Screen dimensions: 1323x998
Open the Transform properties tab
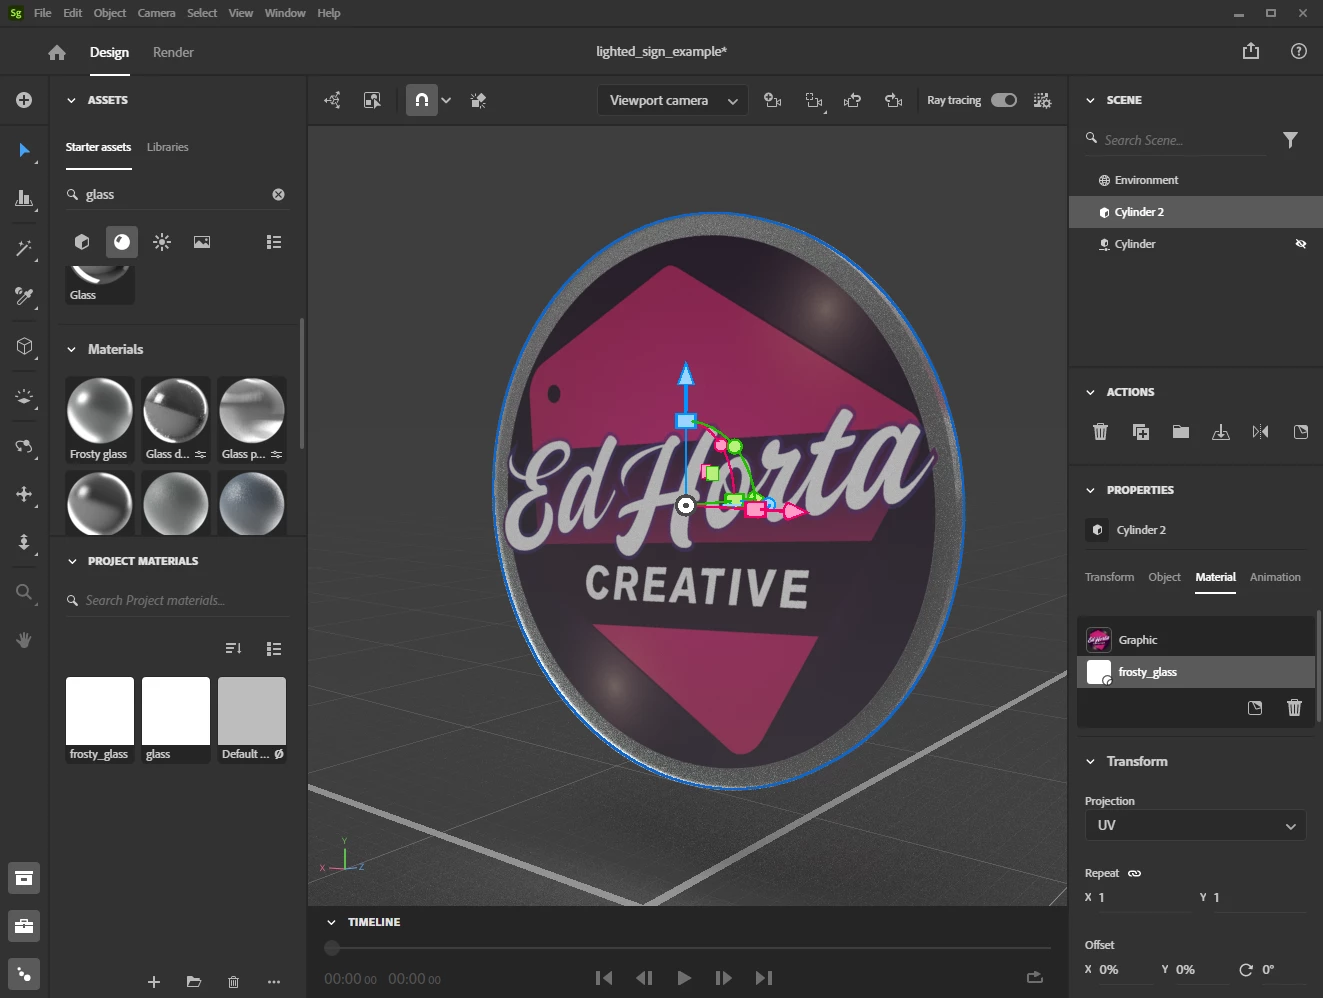[x=1109, y=577]
